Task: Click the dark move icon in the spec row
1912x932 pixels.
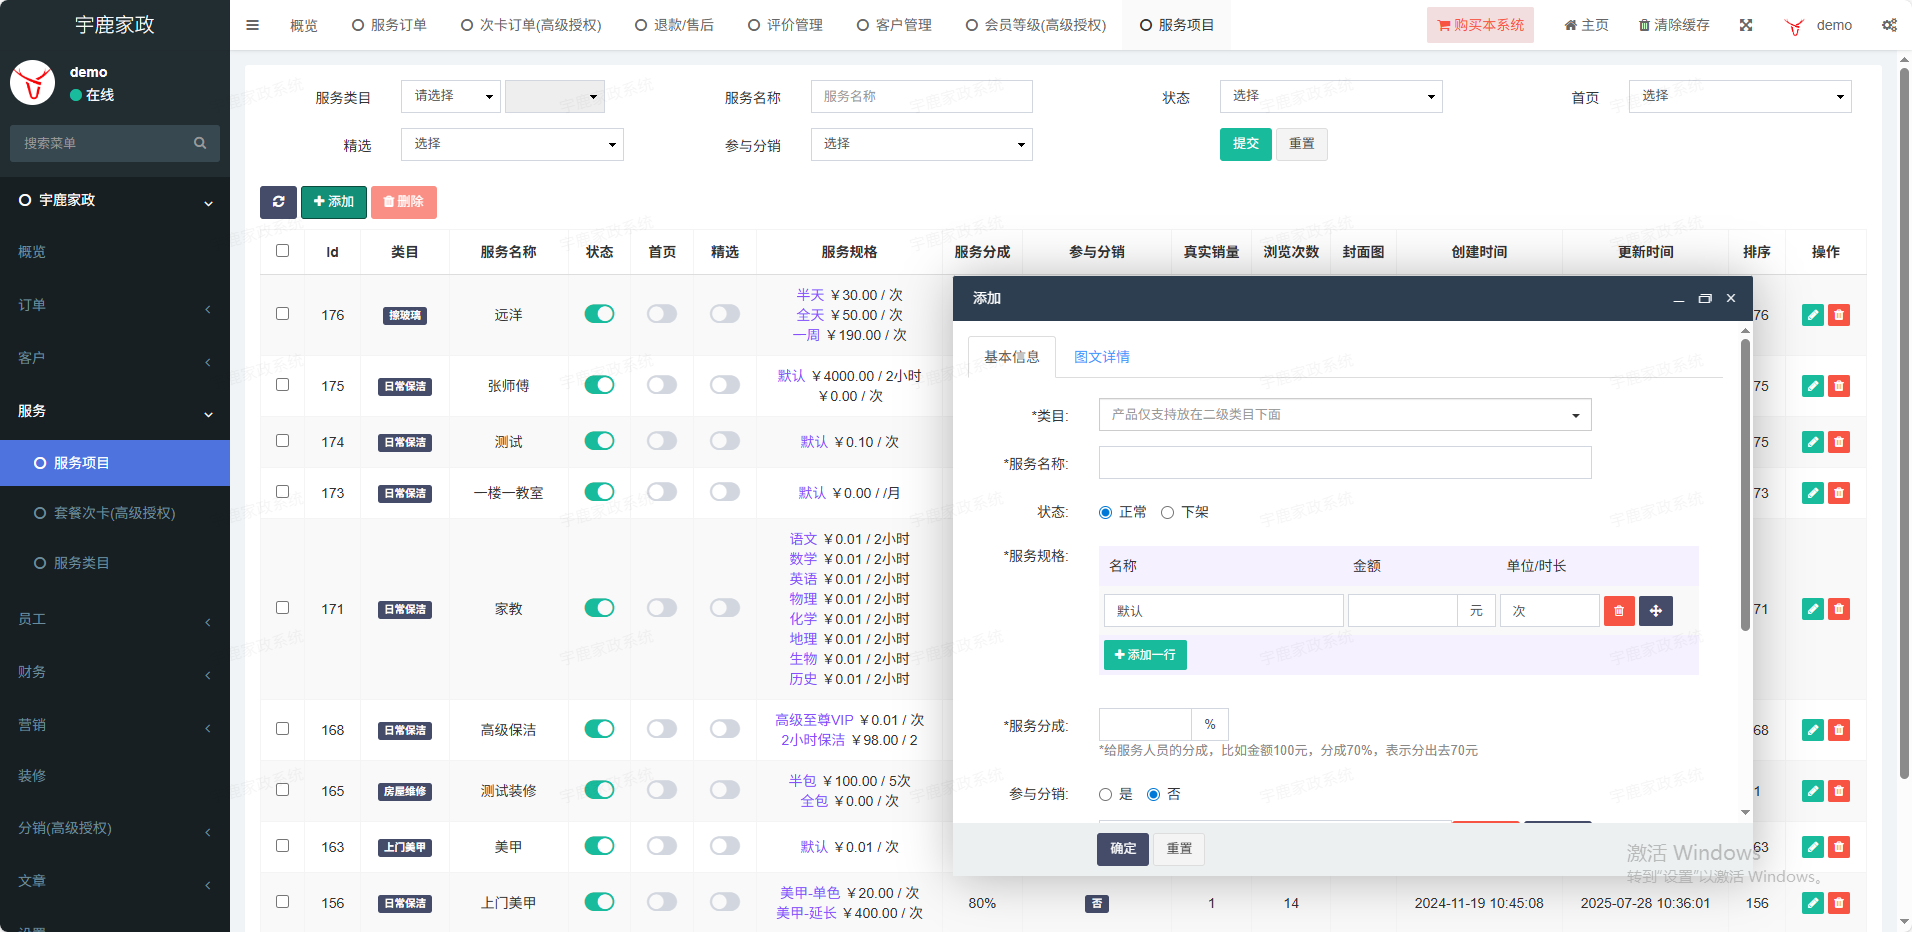Action: [x=1656, y=611]
